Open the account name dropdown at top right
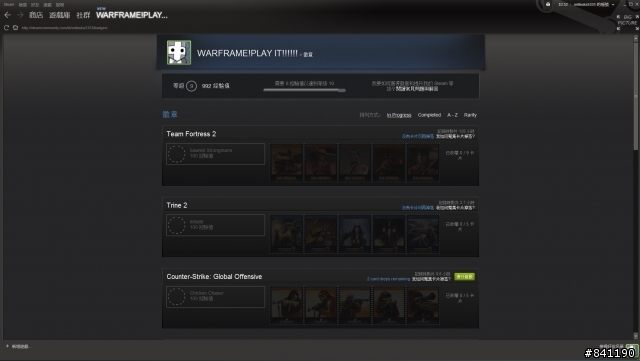 594,4
